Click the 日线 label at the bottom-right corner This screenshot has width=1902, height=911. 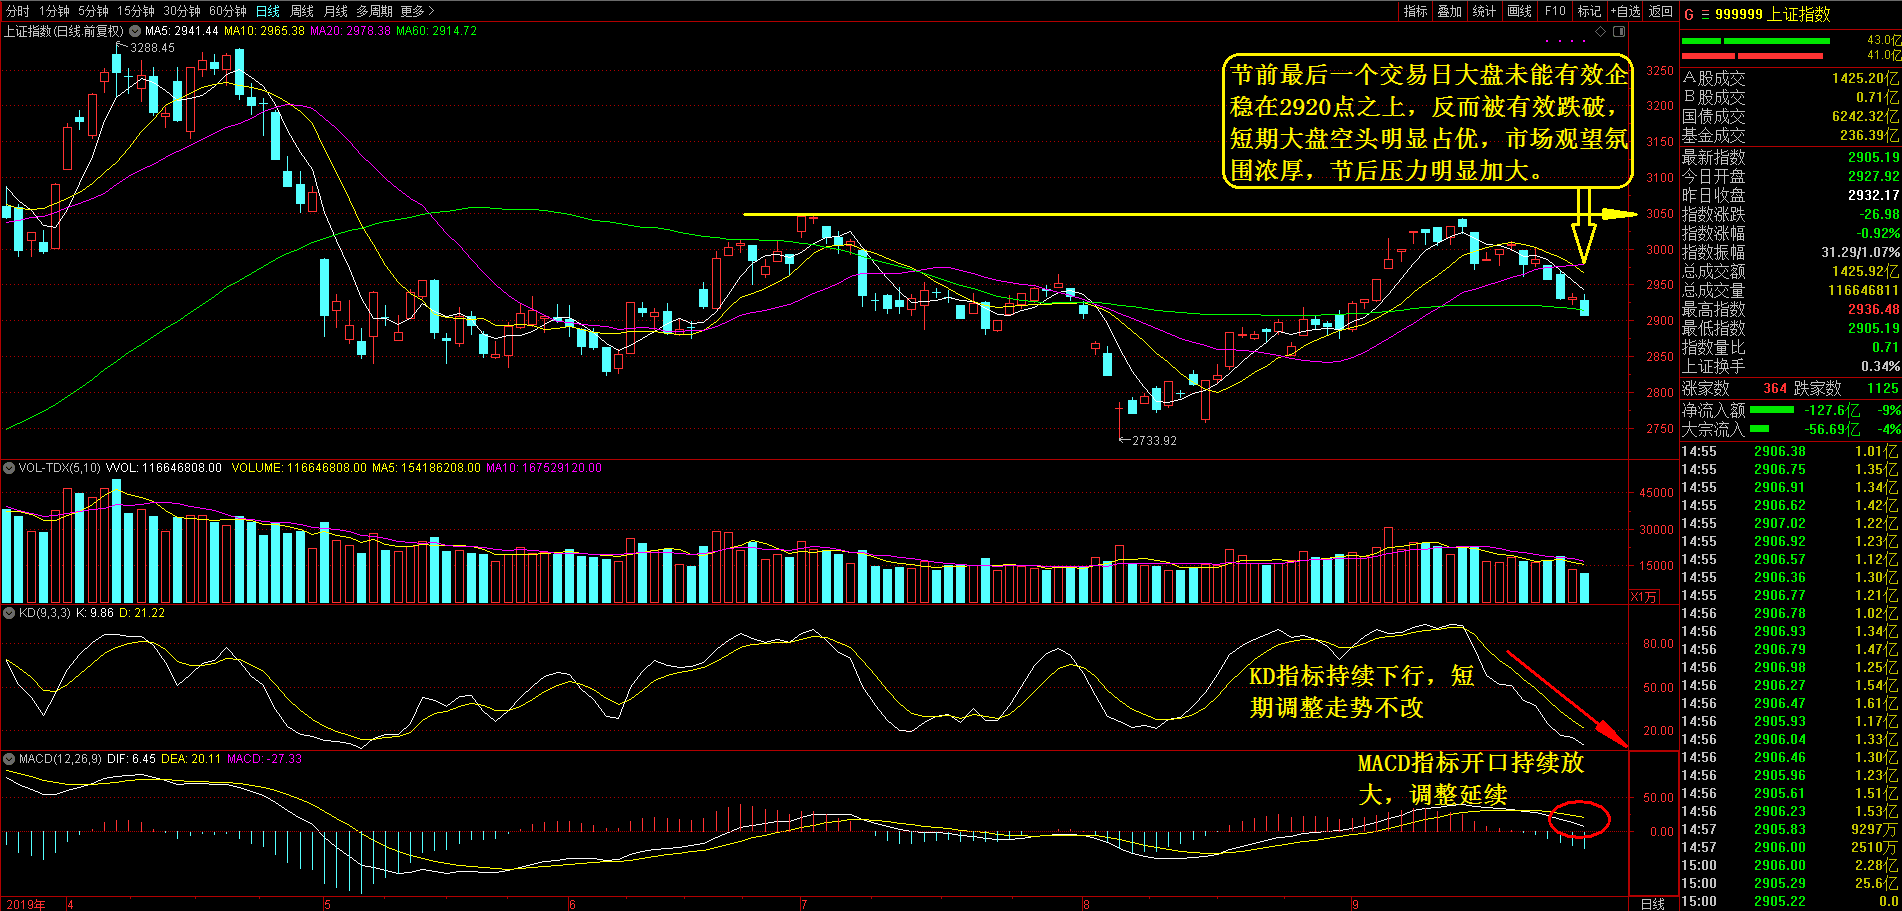pos(1653,903)
